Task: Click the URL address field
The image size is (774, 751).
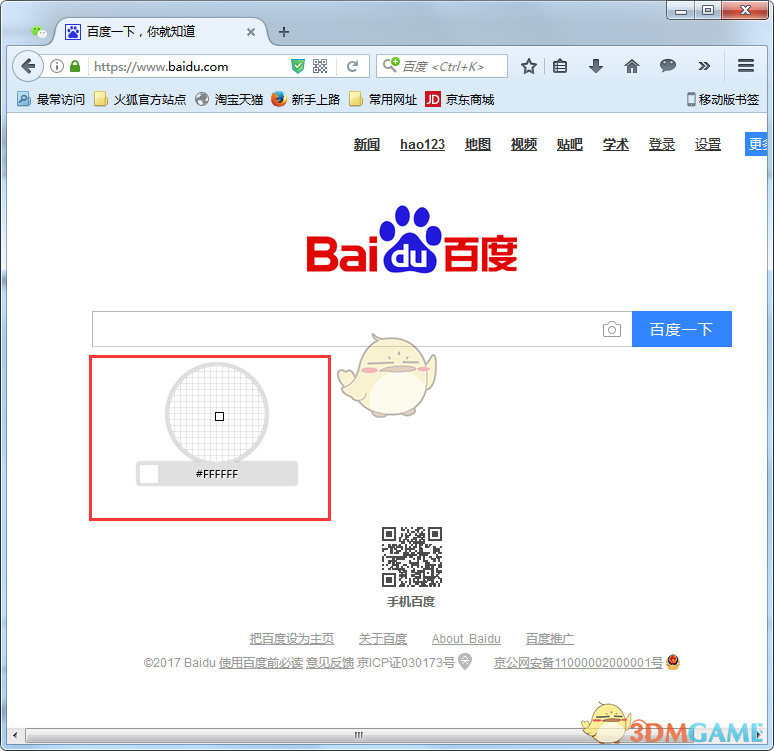Action: click(x=190, y=67)
